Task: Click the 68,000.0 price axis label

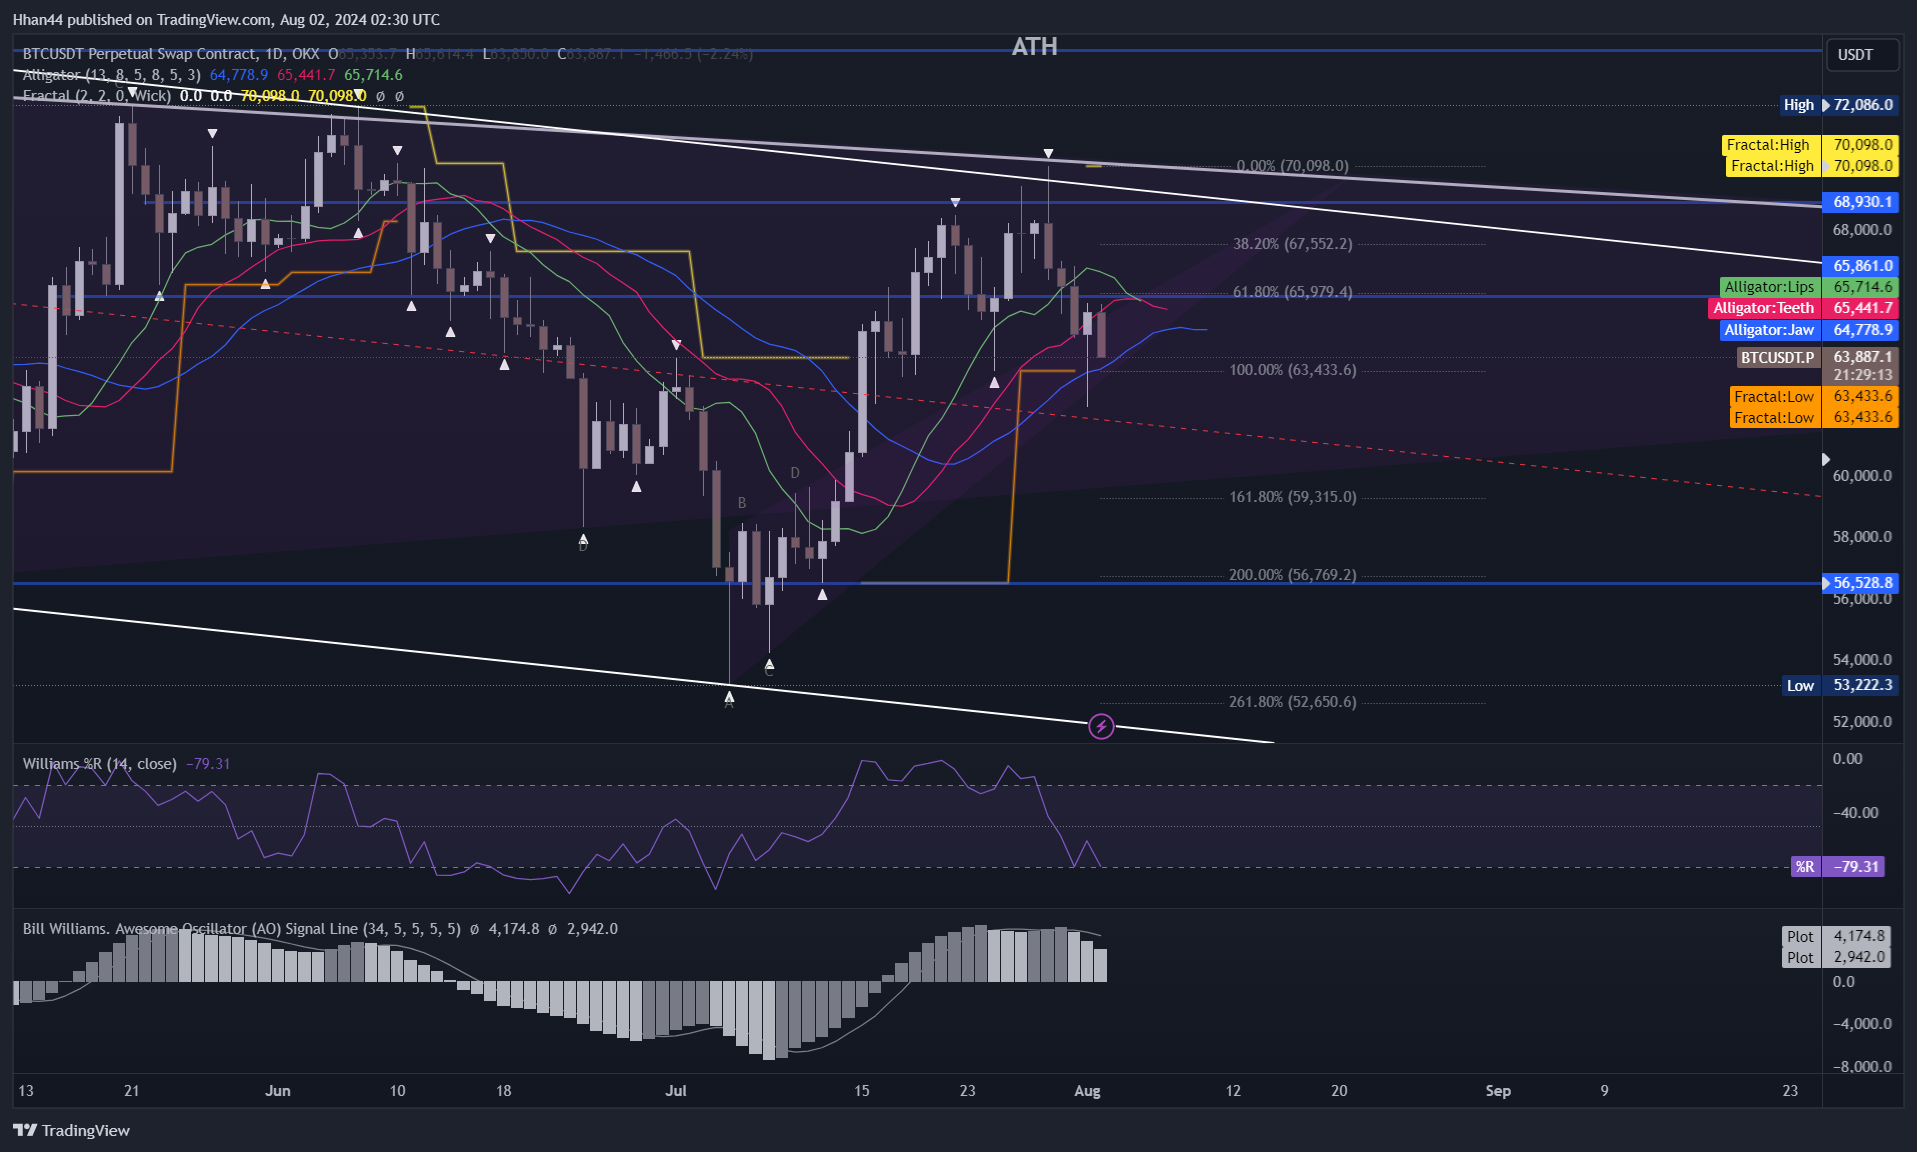Action: 1862,230
